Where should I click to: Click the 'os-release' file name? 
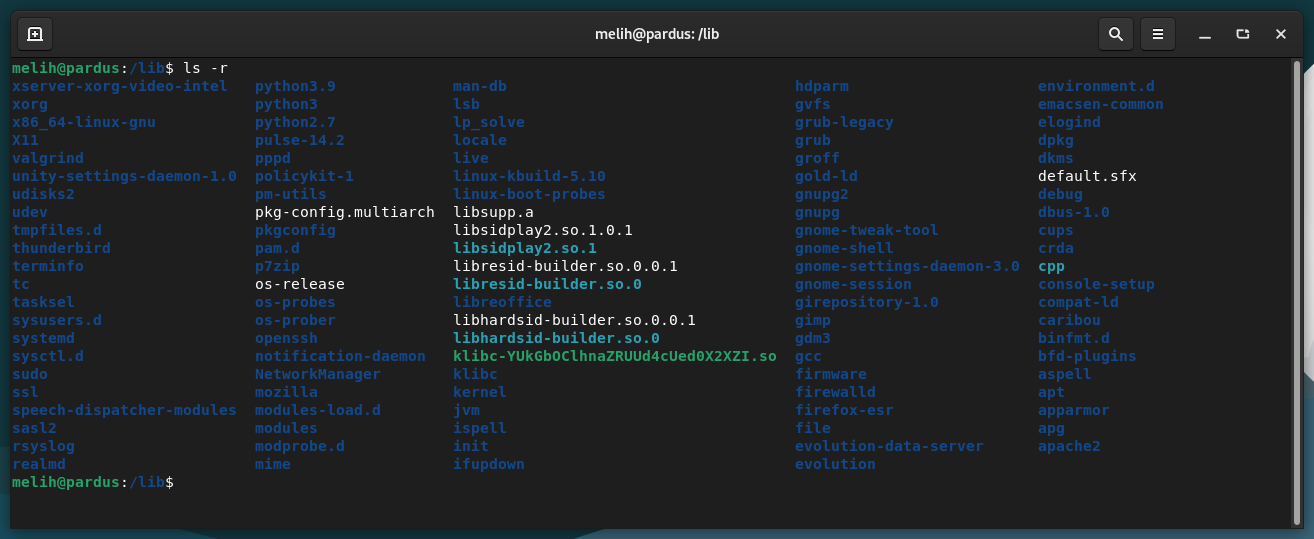click(300, 284)
